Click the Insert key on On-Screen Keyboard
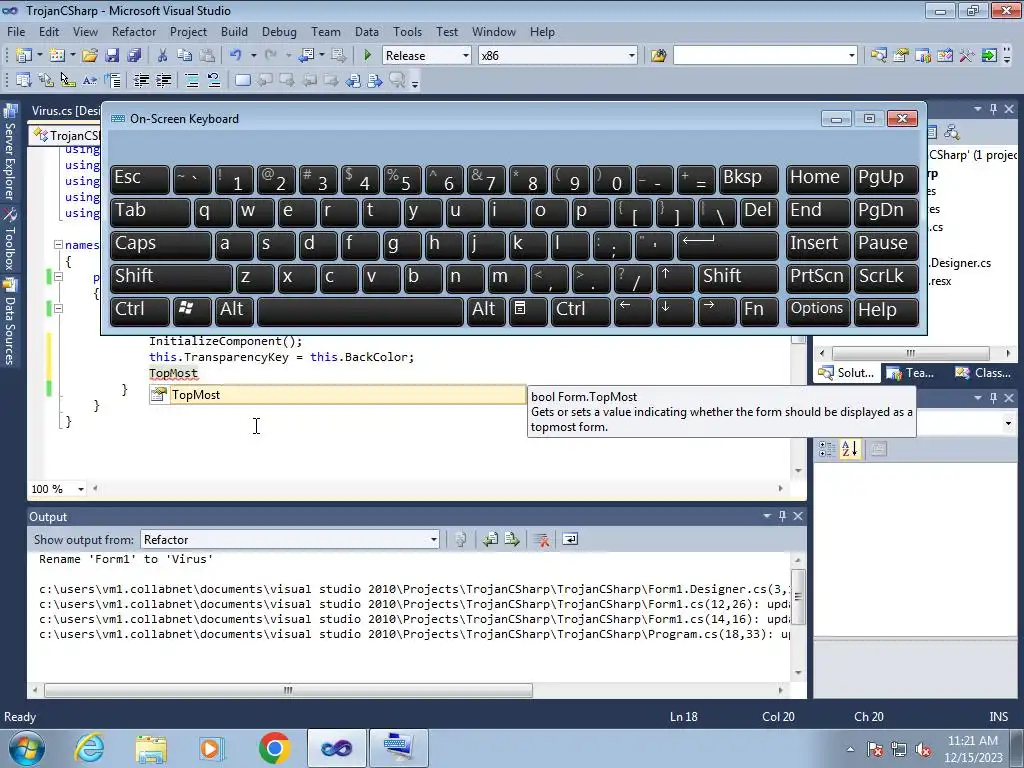This screenshot has width=1024, height=768. (x=818, y=244)
